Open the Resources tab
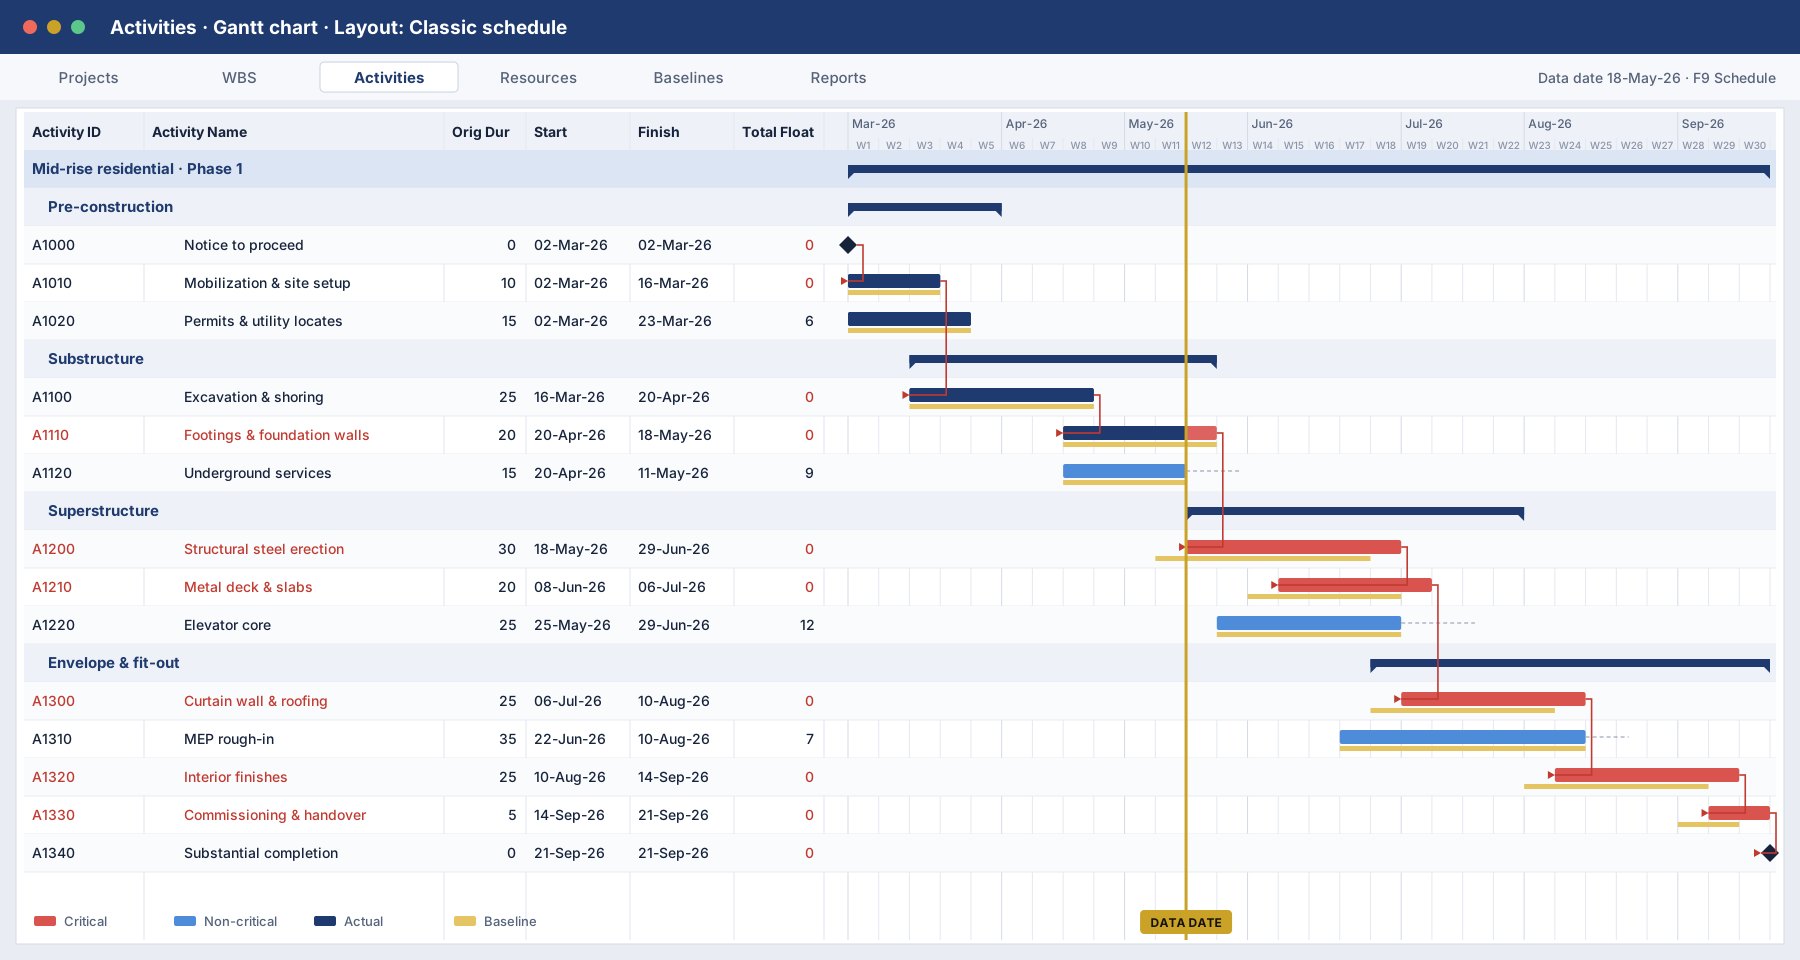This screenshot has height=960, width=1800. [538, 78]
